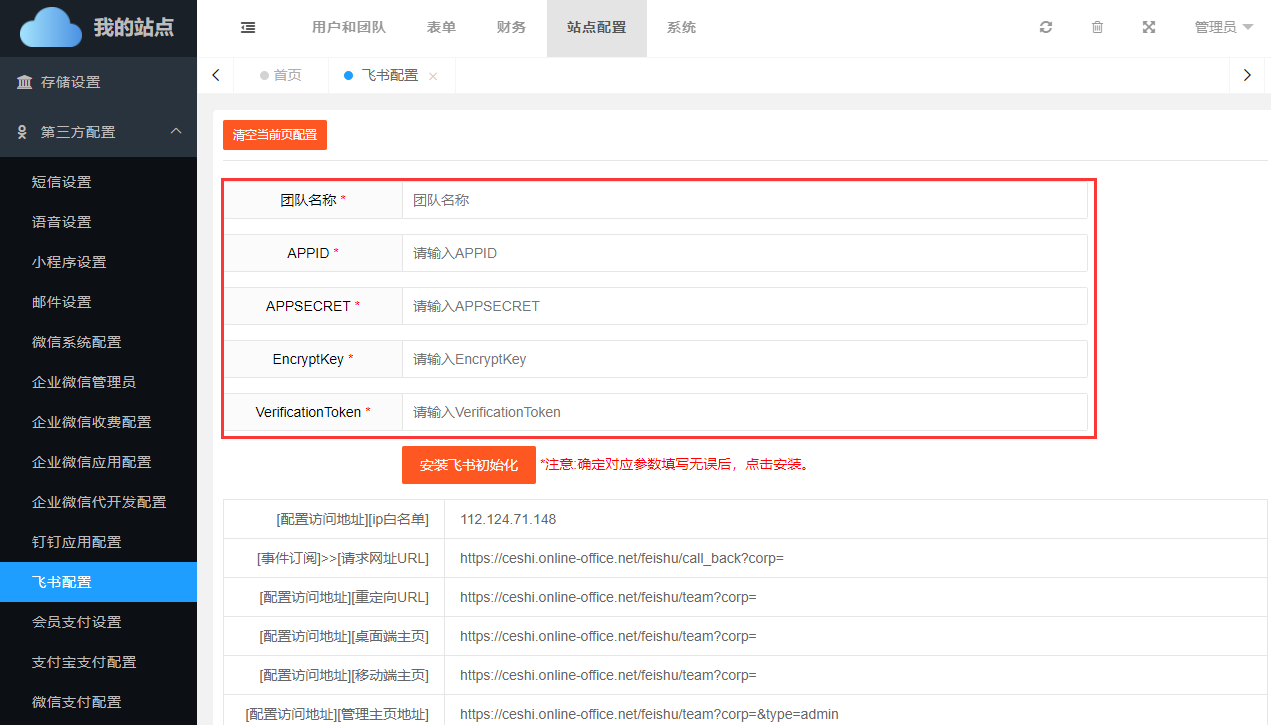Switch to the 用户和团队 top menu
The height and width of the screenshot is (725, 1271).
click(349, 28)
